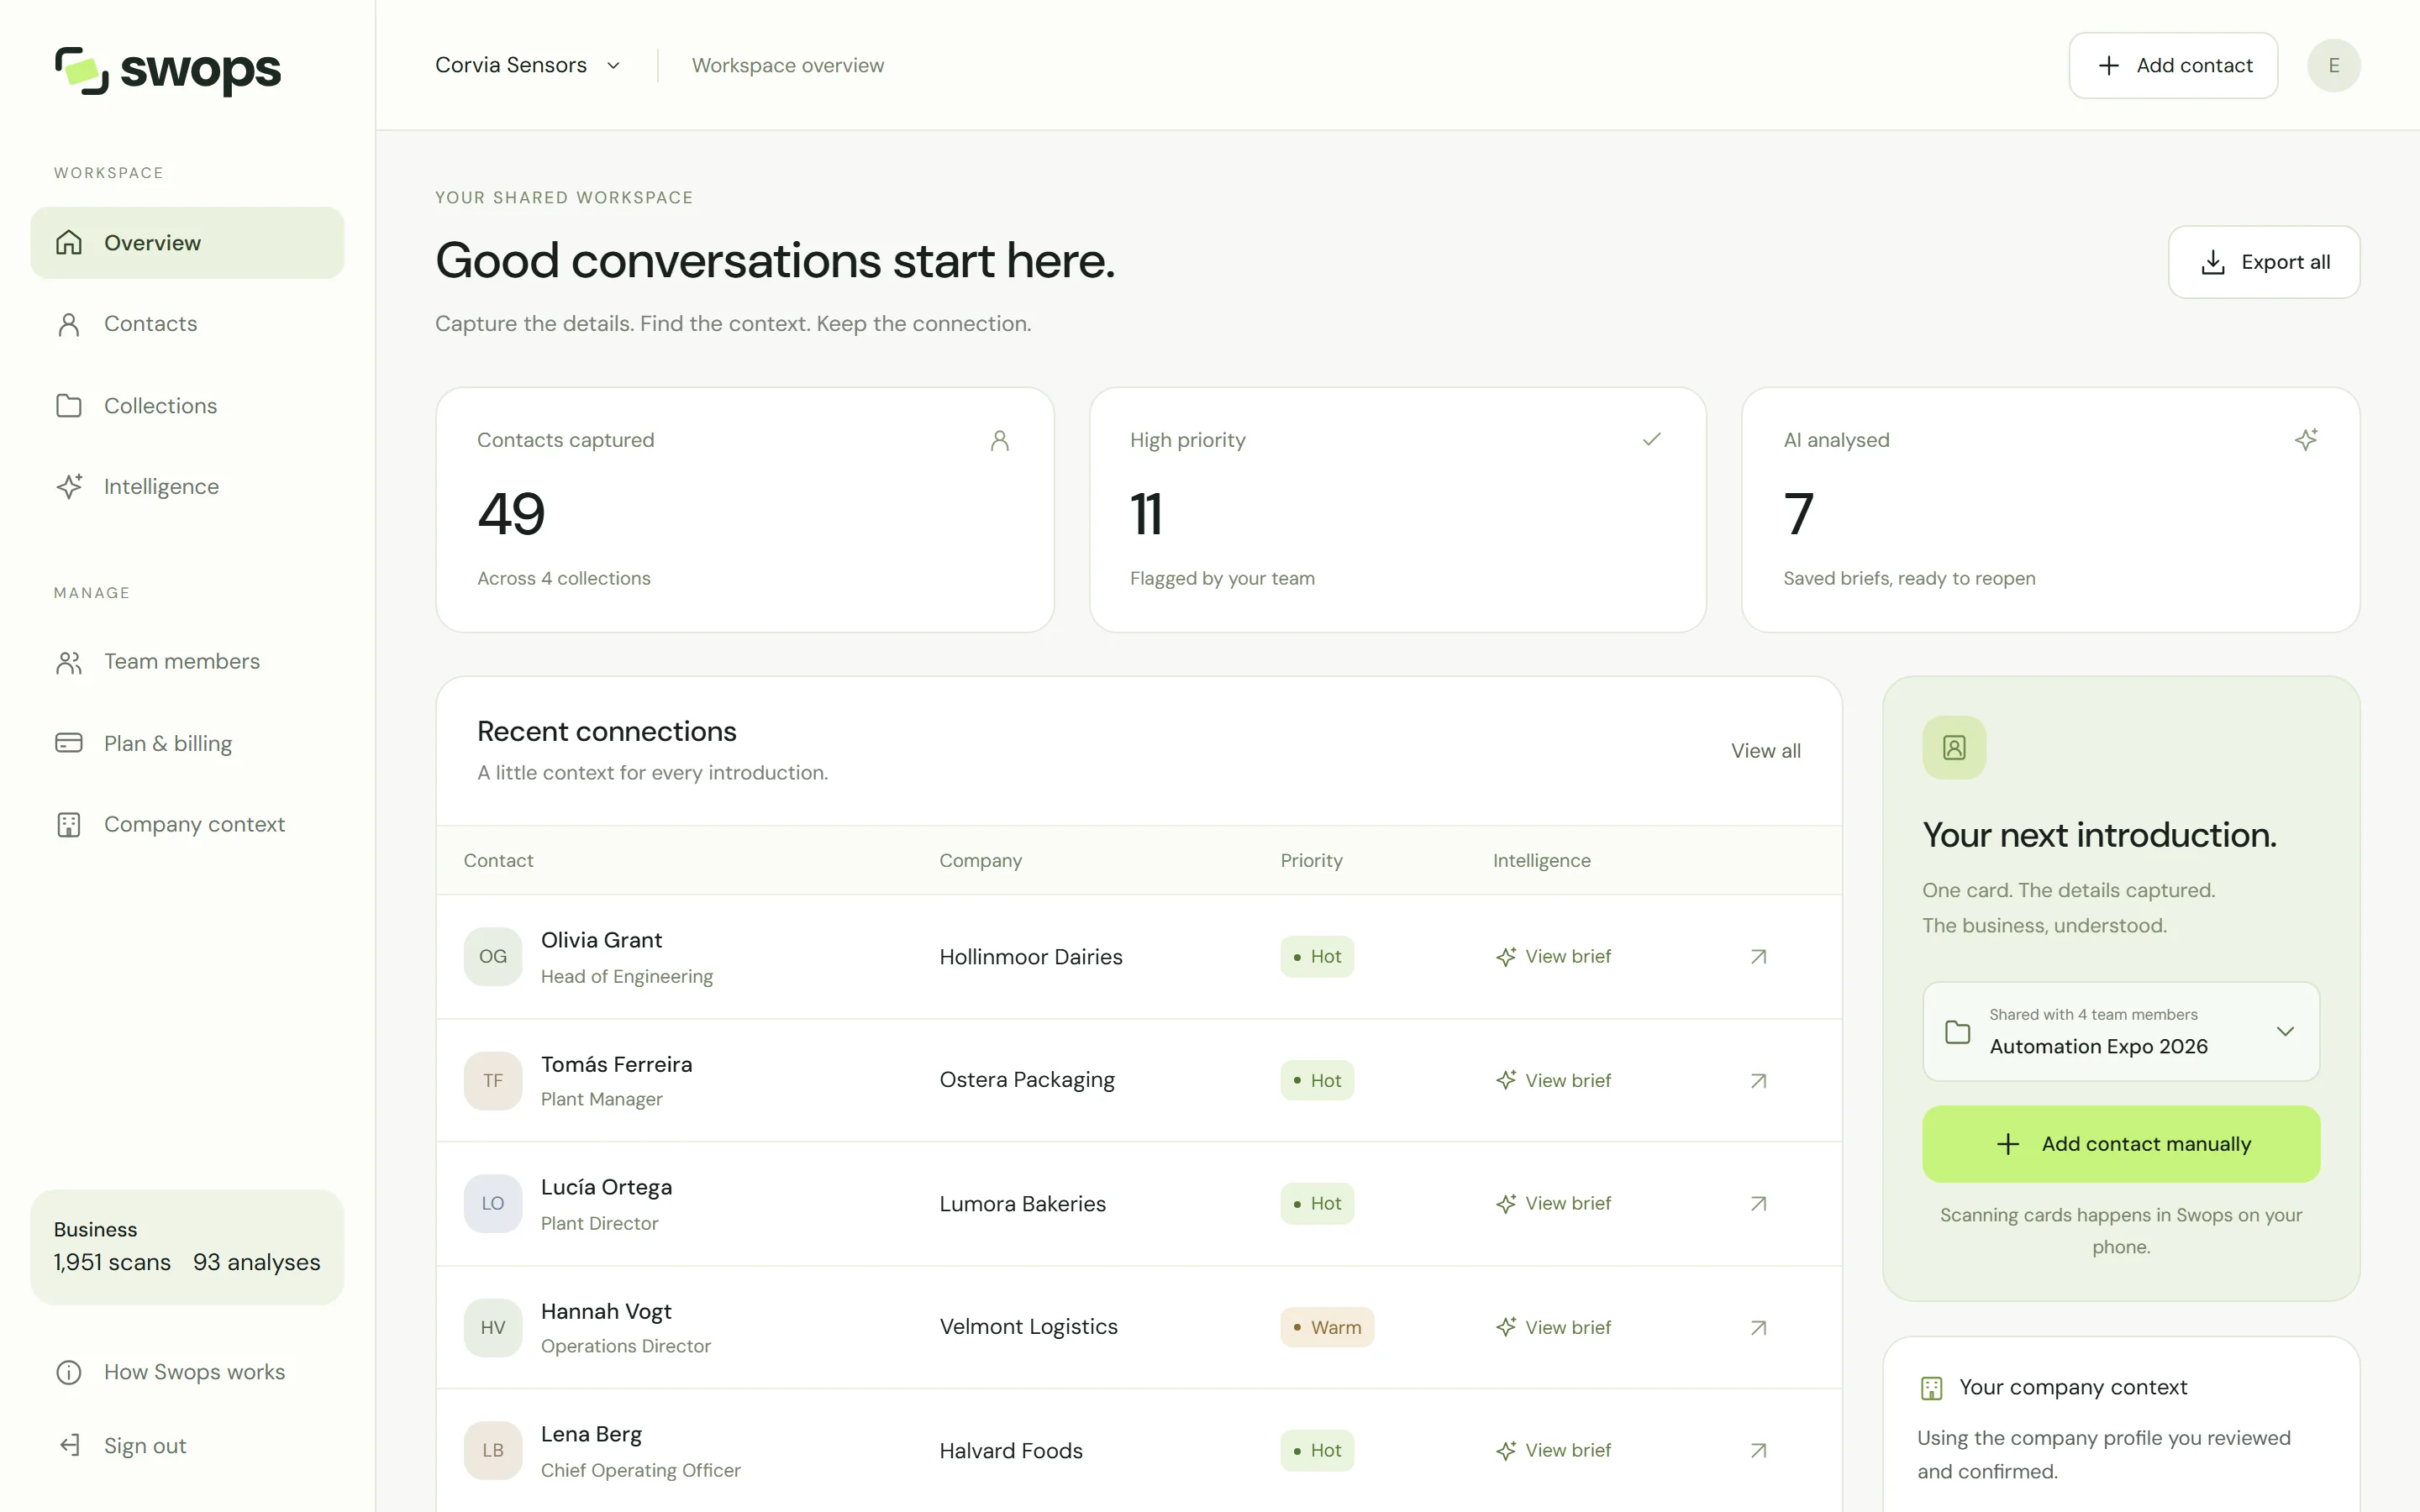Click the Company column header

[x=980, y=861]
